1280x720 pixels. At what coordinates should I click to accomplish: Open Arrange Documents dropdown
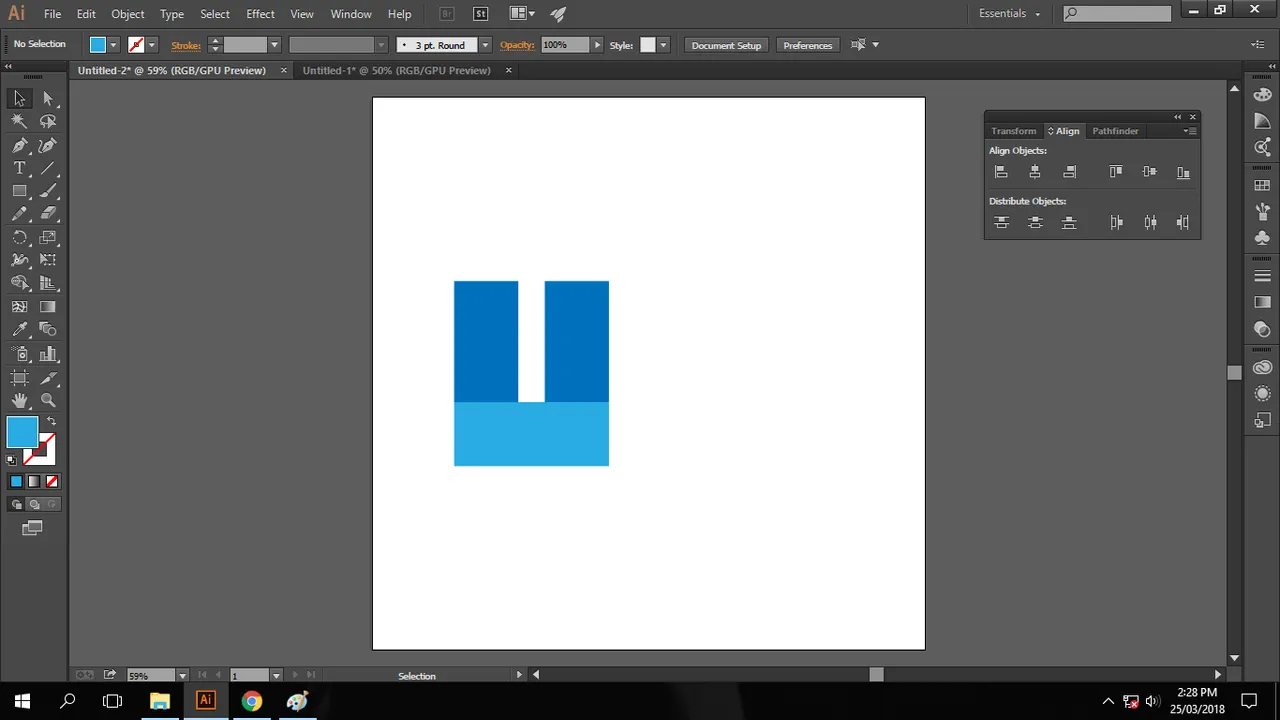[x=522, y=14]
